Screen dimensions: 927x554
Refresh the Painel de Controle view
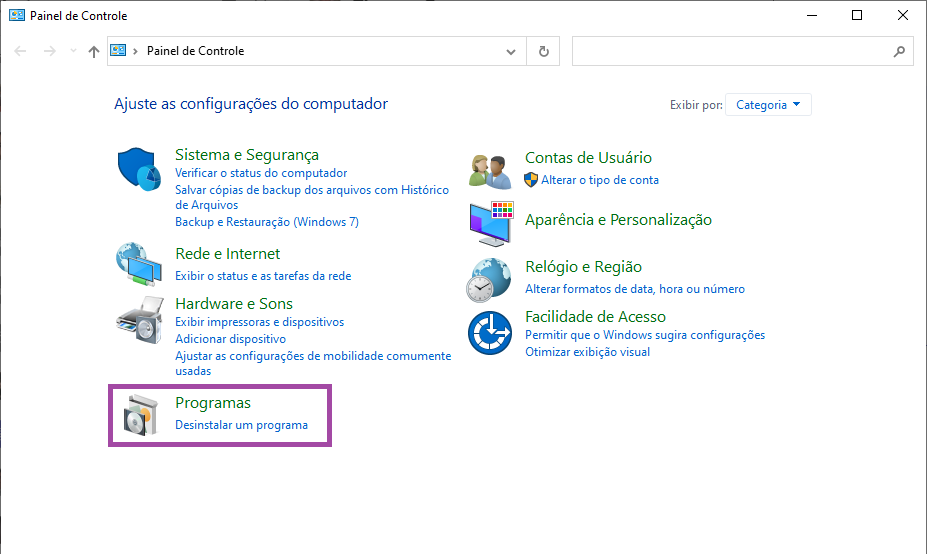[x=543, y=51]
